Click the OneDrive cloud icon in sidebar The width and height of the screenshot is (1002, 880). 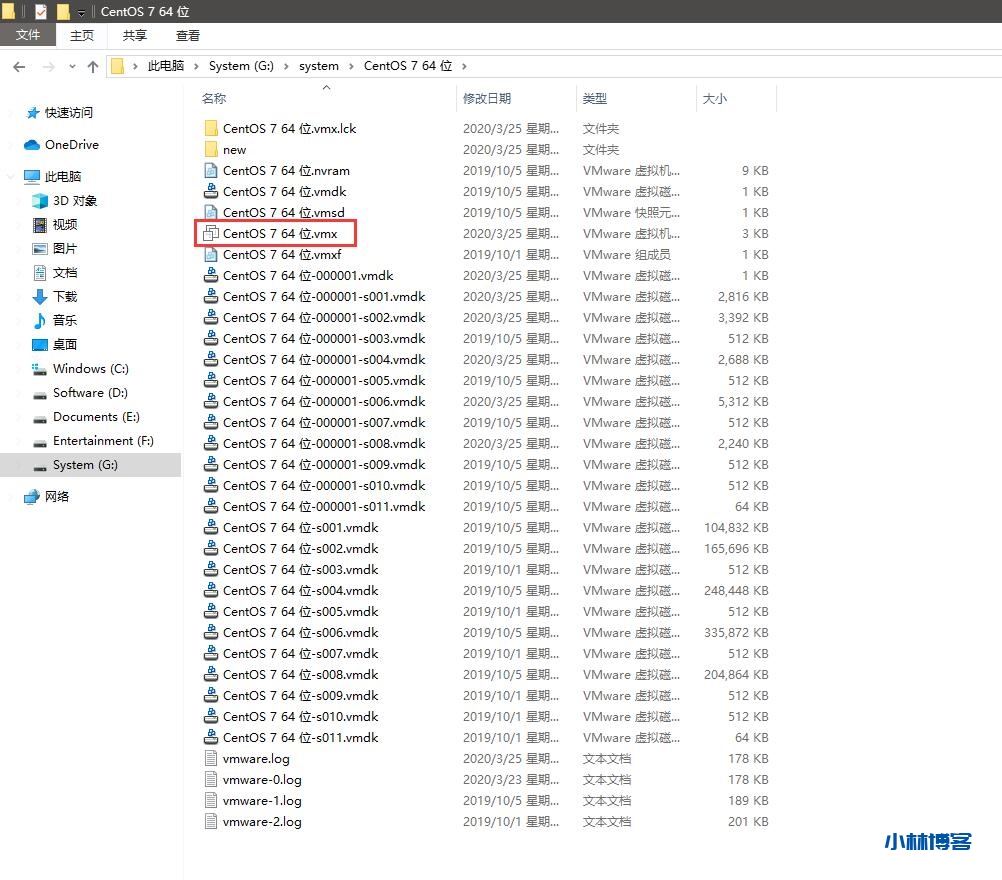(x=32, y=145)
